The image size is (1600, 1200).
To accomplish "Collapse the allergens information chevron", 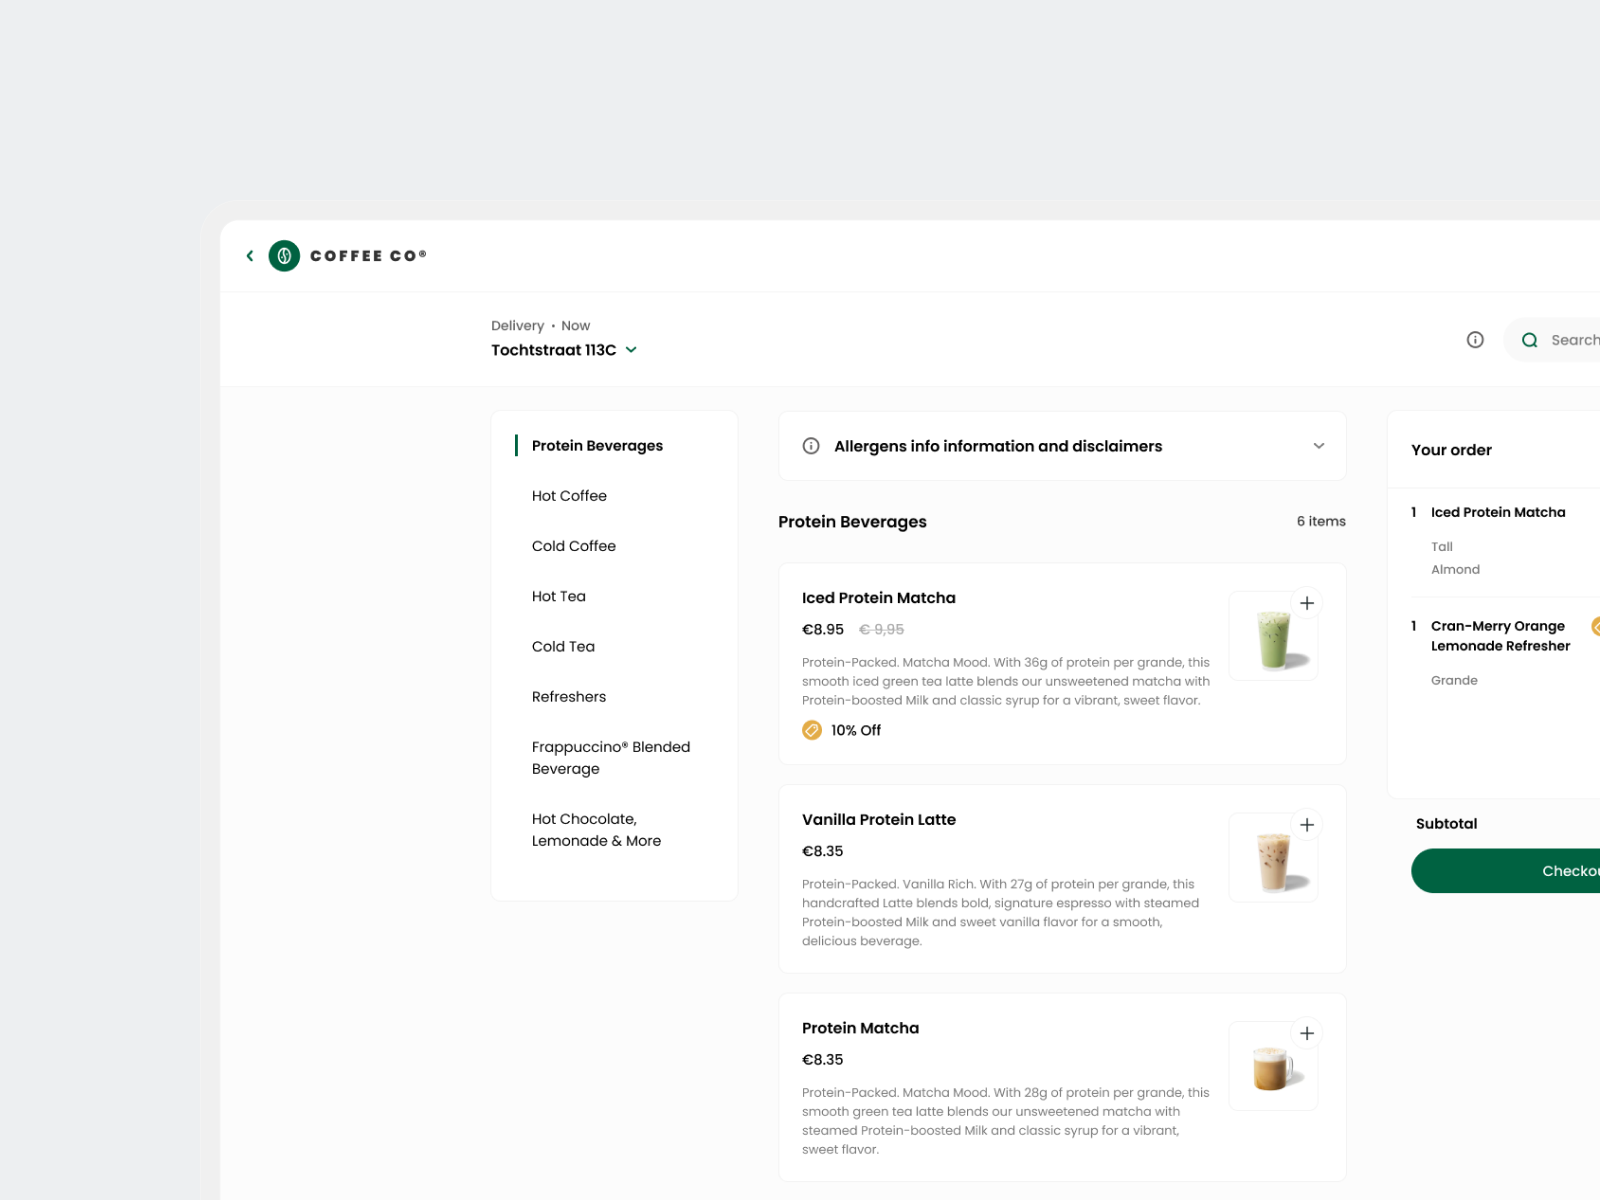I will click(1318, 446).
